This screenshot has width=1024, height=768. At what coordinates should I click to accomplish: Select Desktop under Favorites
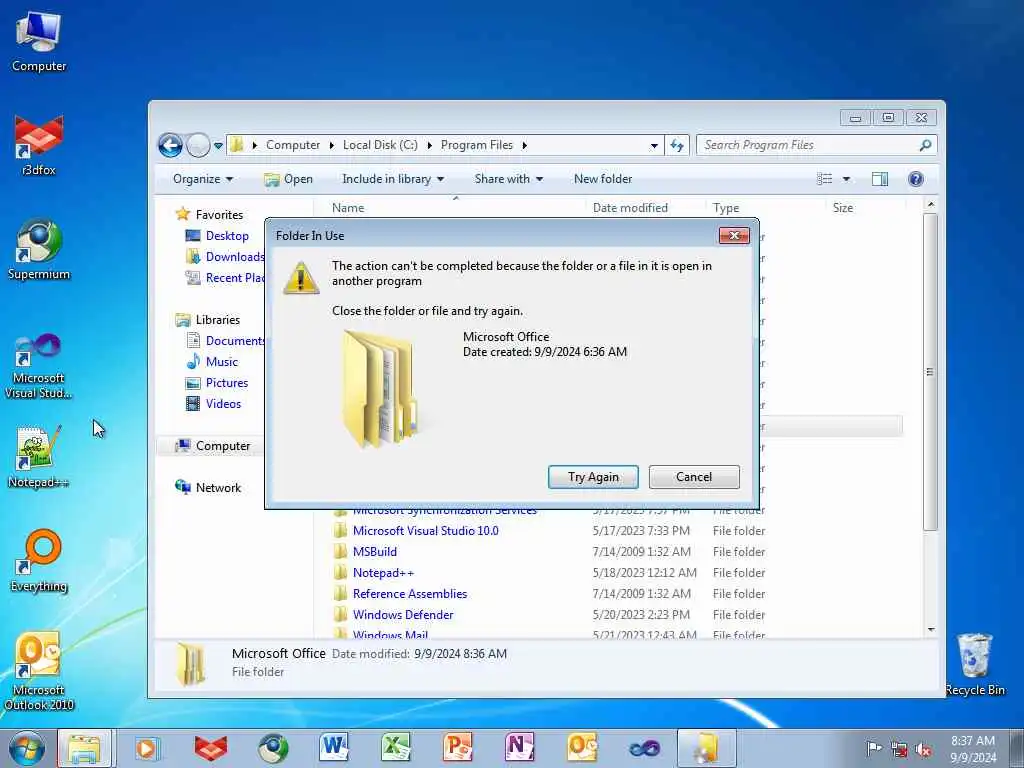click(x=227, y=236)
